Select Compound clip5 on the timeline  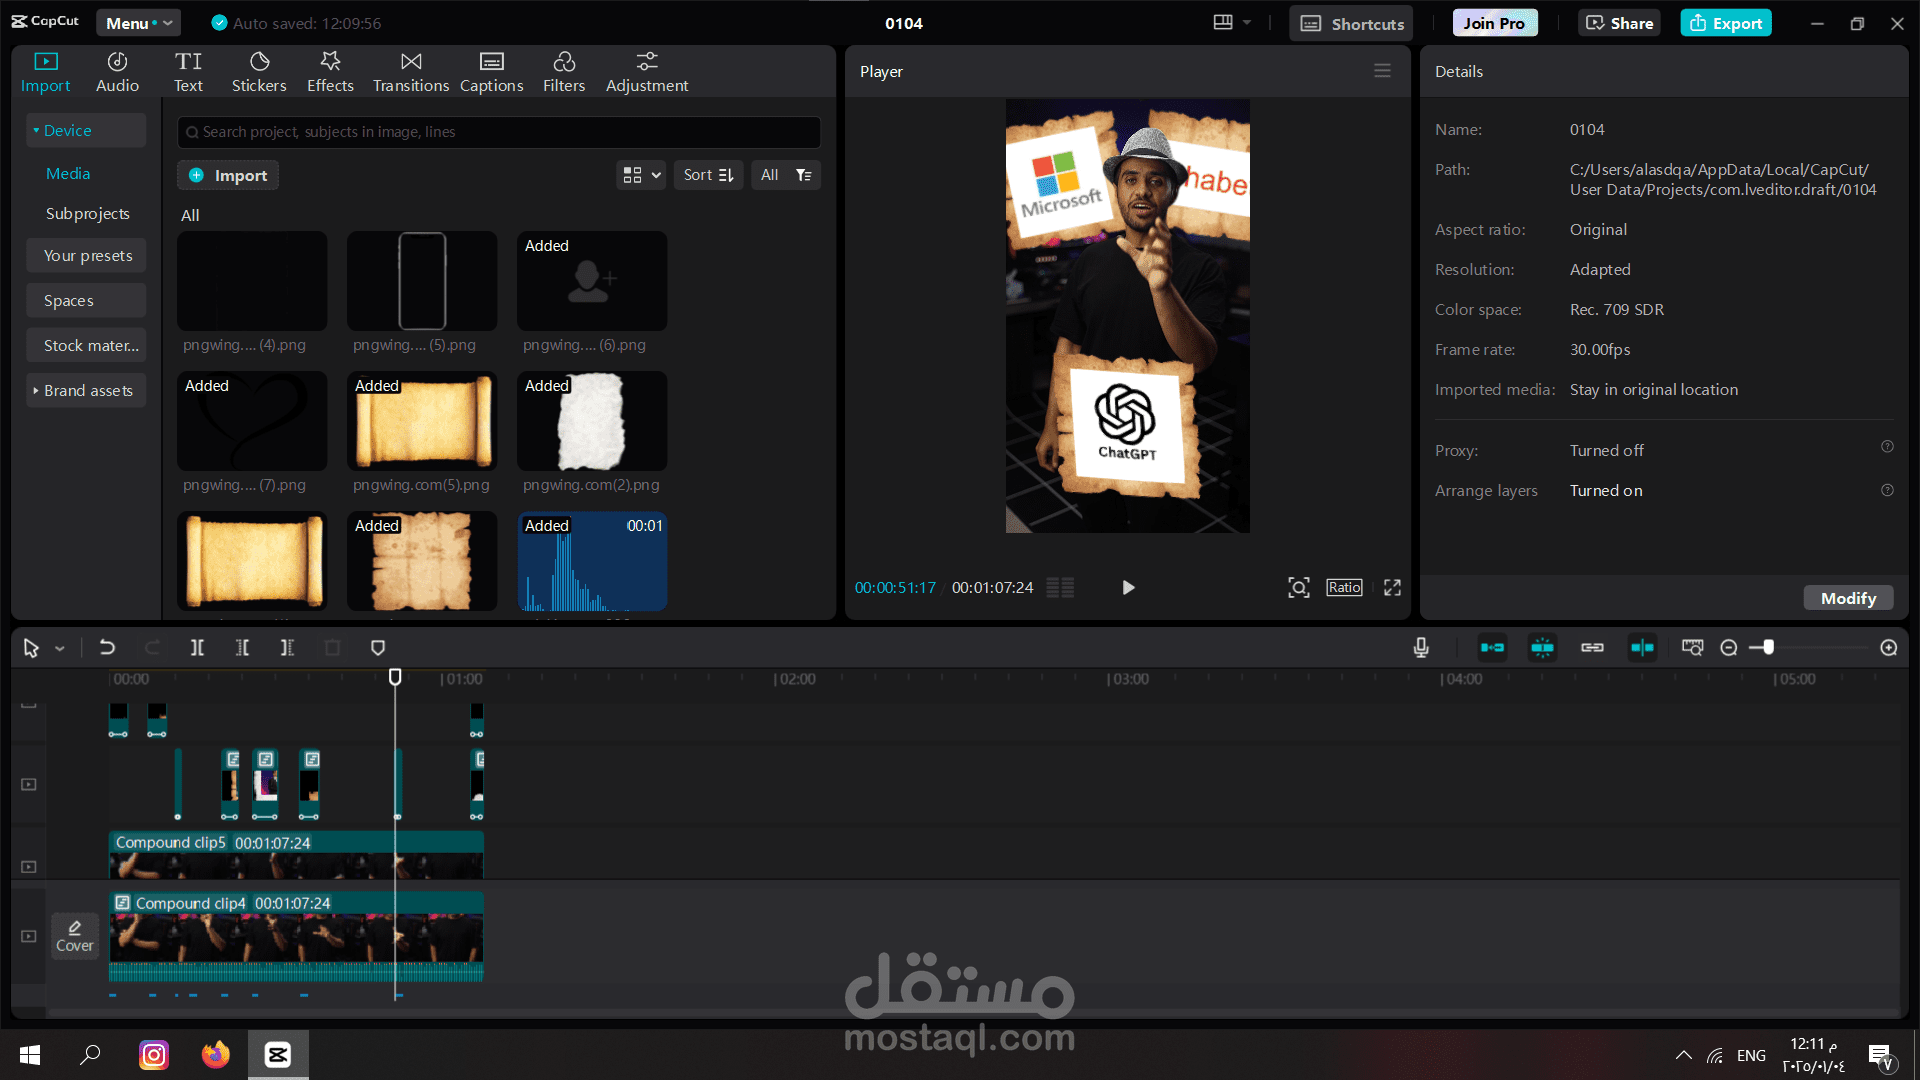pos(296,855)
